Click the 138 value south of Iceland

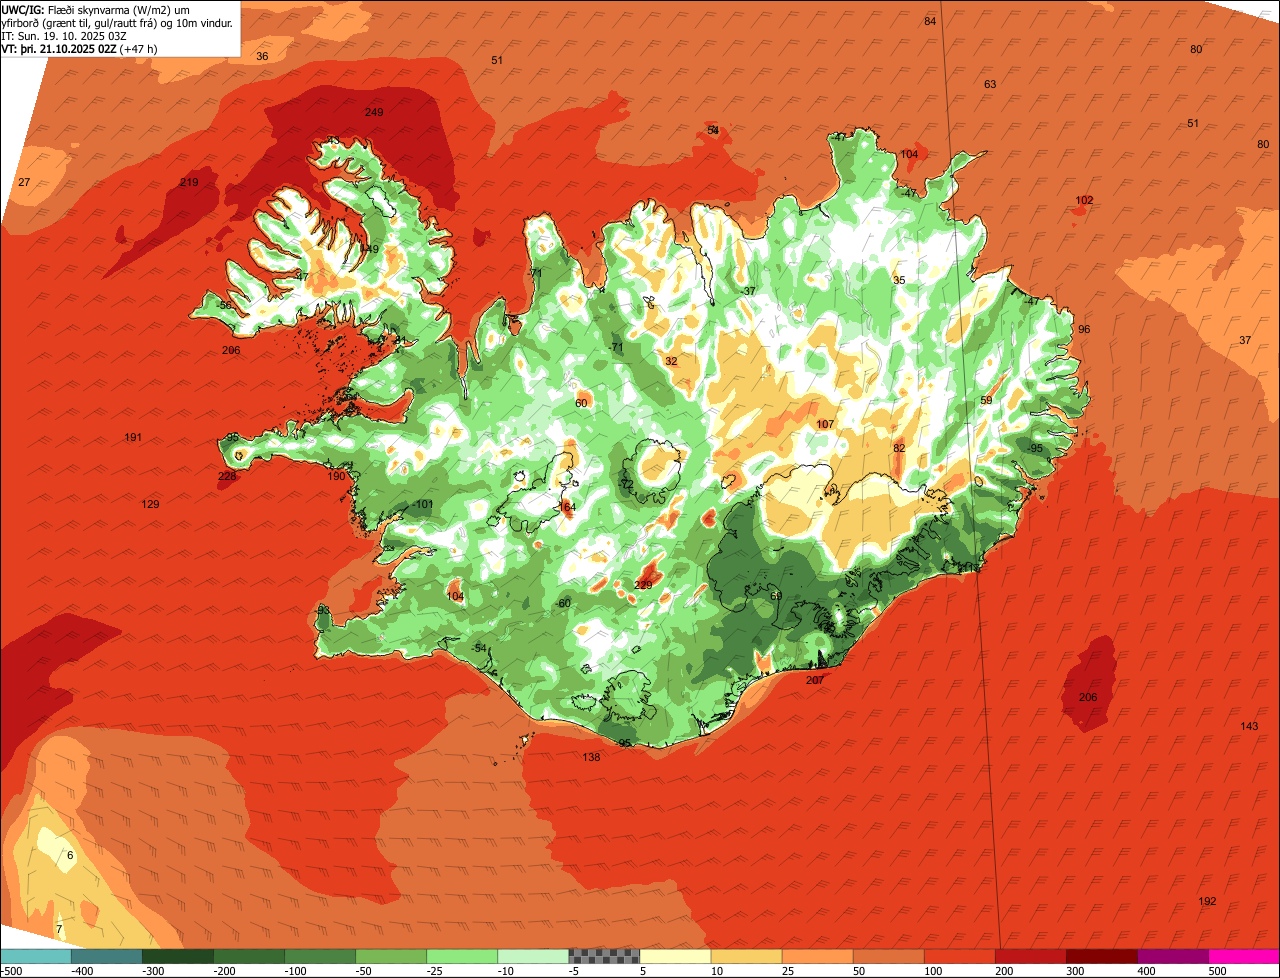tap(591, 757)
